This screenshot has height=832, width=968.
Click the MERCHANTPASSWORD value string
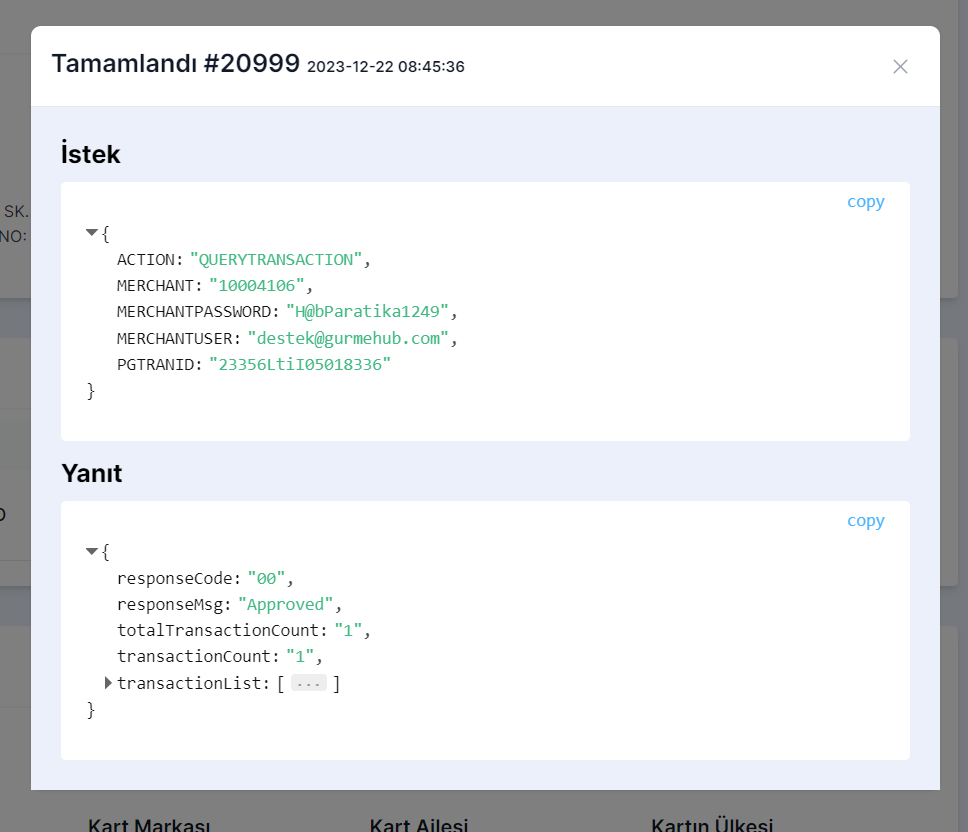point(367,312)
